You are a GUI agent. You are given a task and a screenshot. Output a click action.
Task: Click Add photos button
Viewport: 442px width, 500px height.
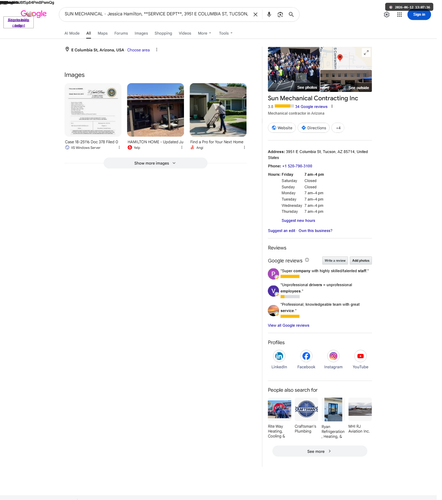361,260
